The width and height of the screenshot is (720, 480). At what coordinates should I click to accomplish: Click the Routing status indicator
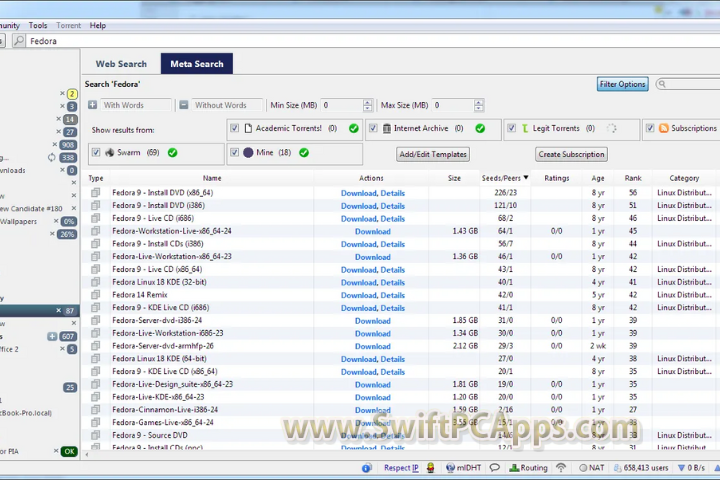click(529, 468)
